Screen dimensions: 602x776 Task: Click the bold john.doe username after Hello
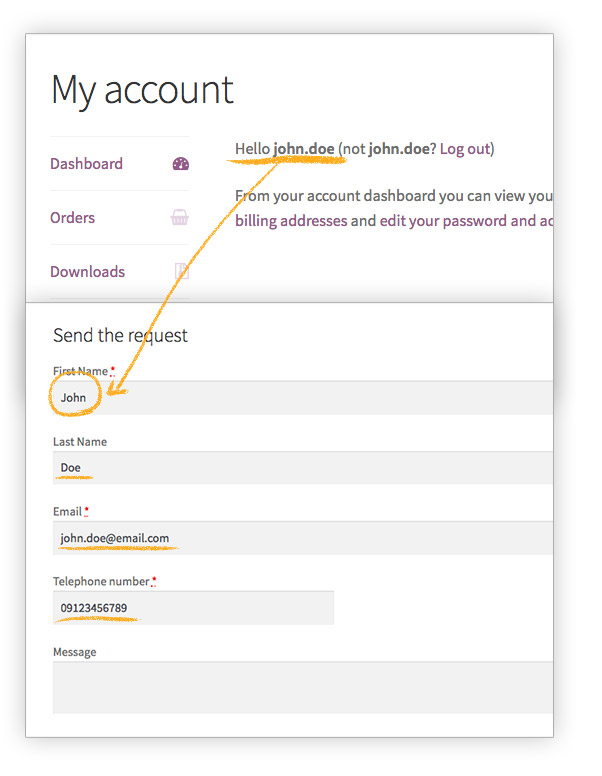(x=304, y=148)
